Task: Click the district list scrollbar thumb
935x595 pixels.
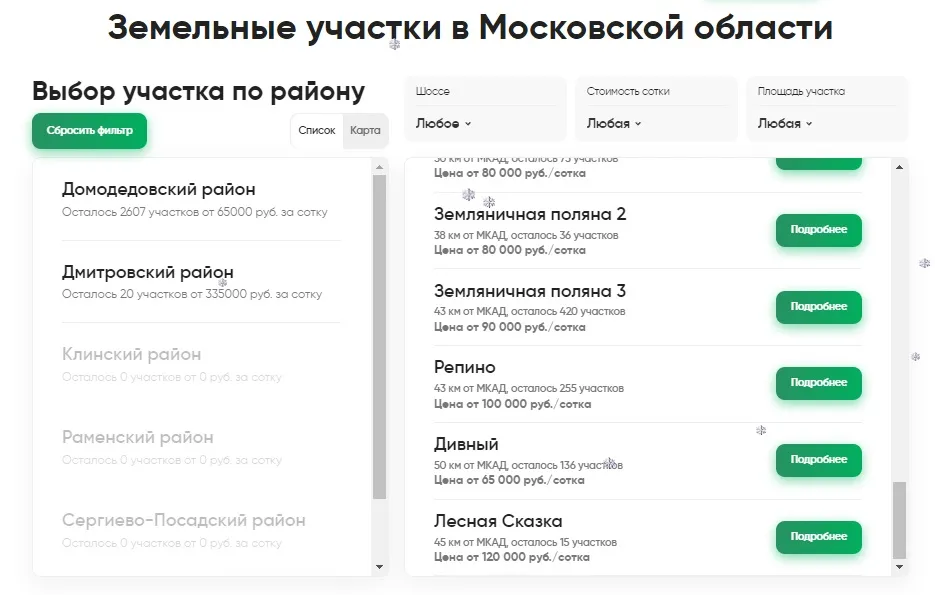Action: [379, 336]
